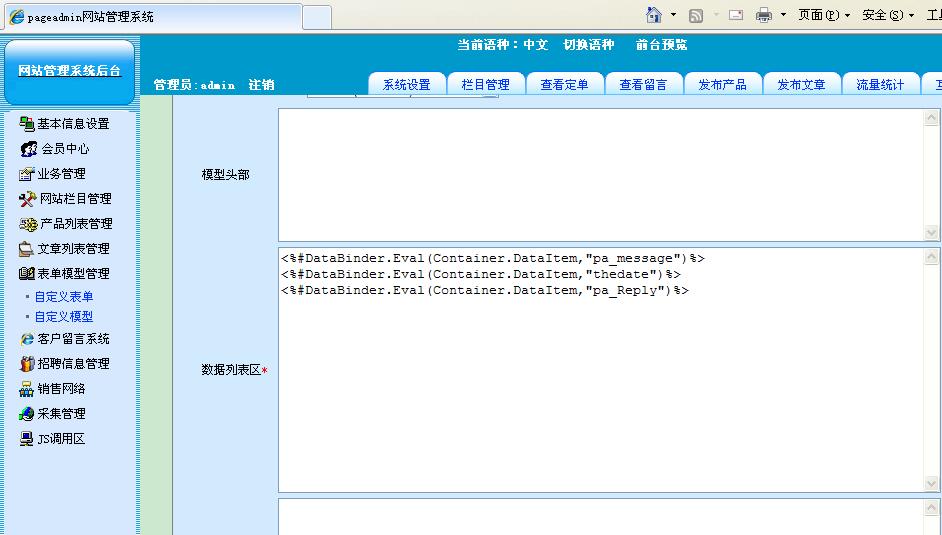Open 客户留言系统 in the sidebar

(73, 339)
